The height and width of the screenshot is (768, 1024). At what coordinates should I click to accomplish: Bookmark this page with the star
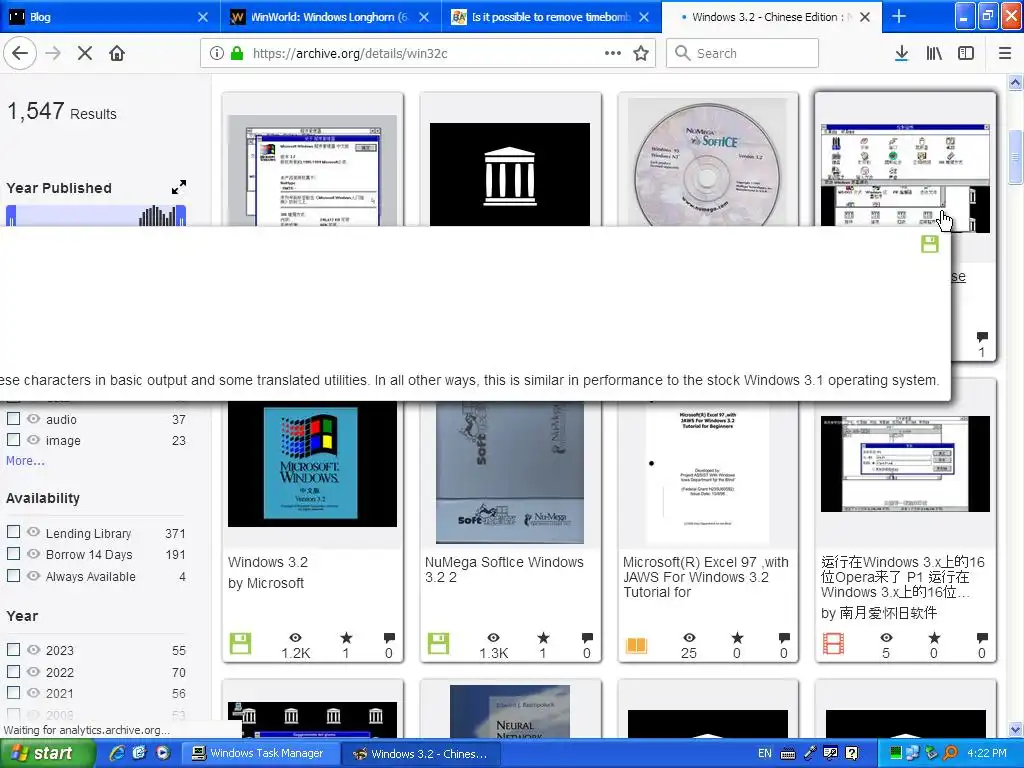[641, 54]
